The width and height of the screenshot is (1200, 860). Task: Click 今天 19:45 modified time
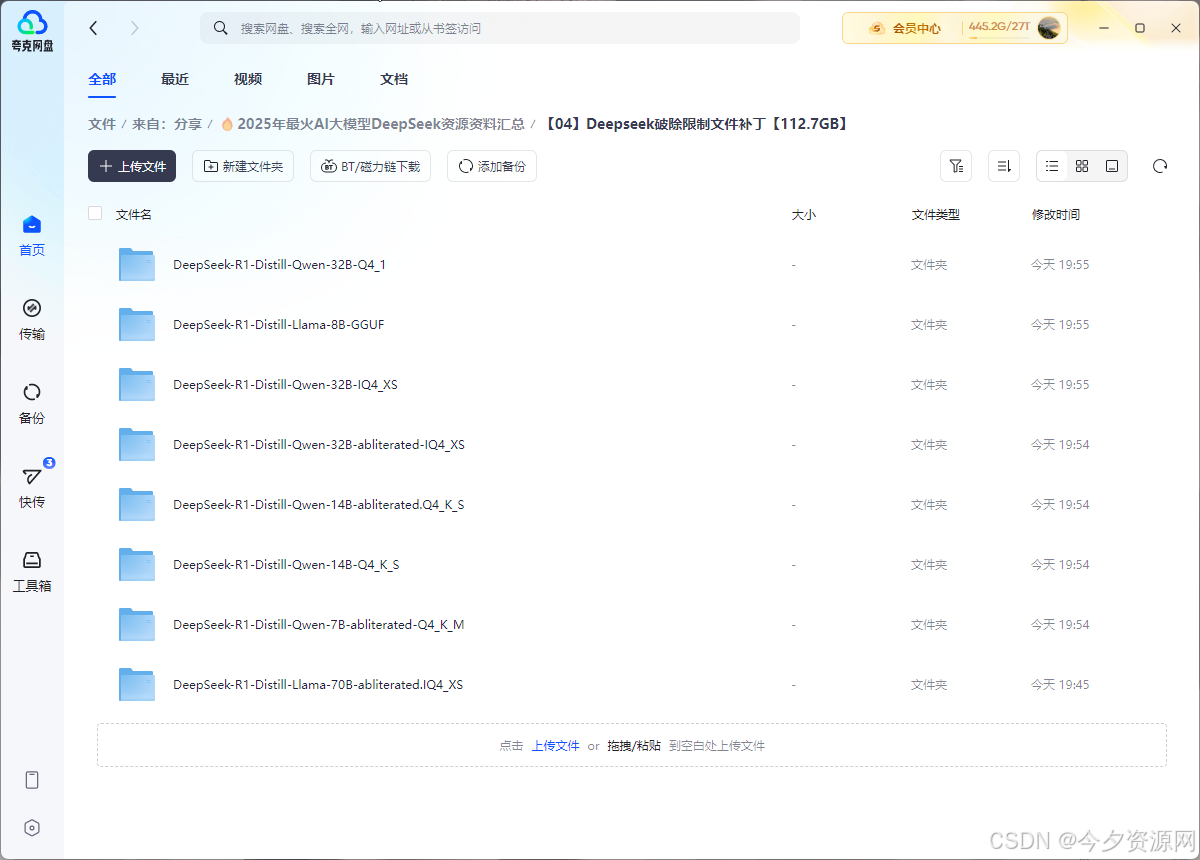[1060, 685]
